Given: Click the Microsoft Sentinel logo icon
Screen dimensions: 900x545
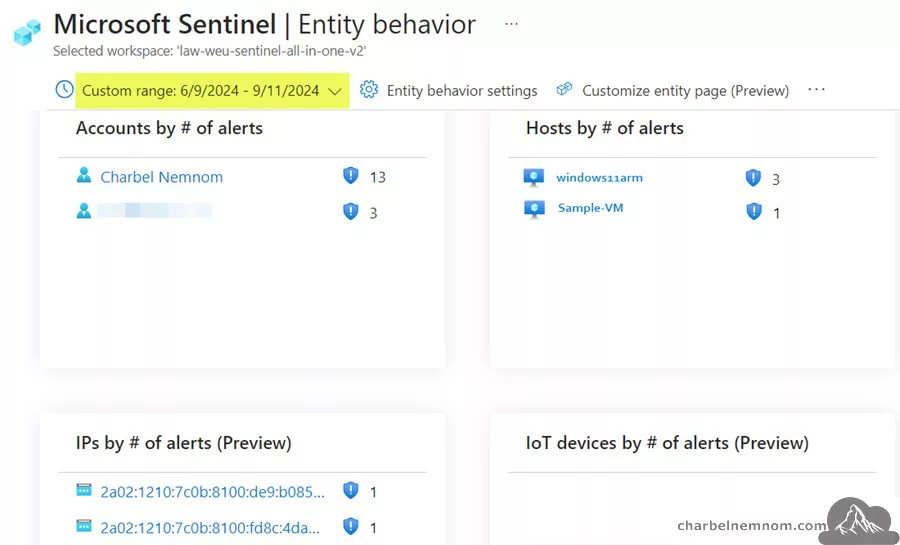Looking at the screenshot, I should 27,32.
